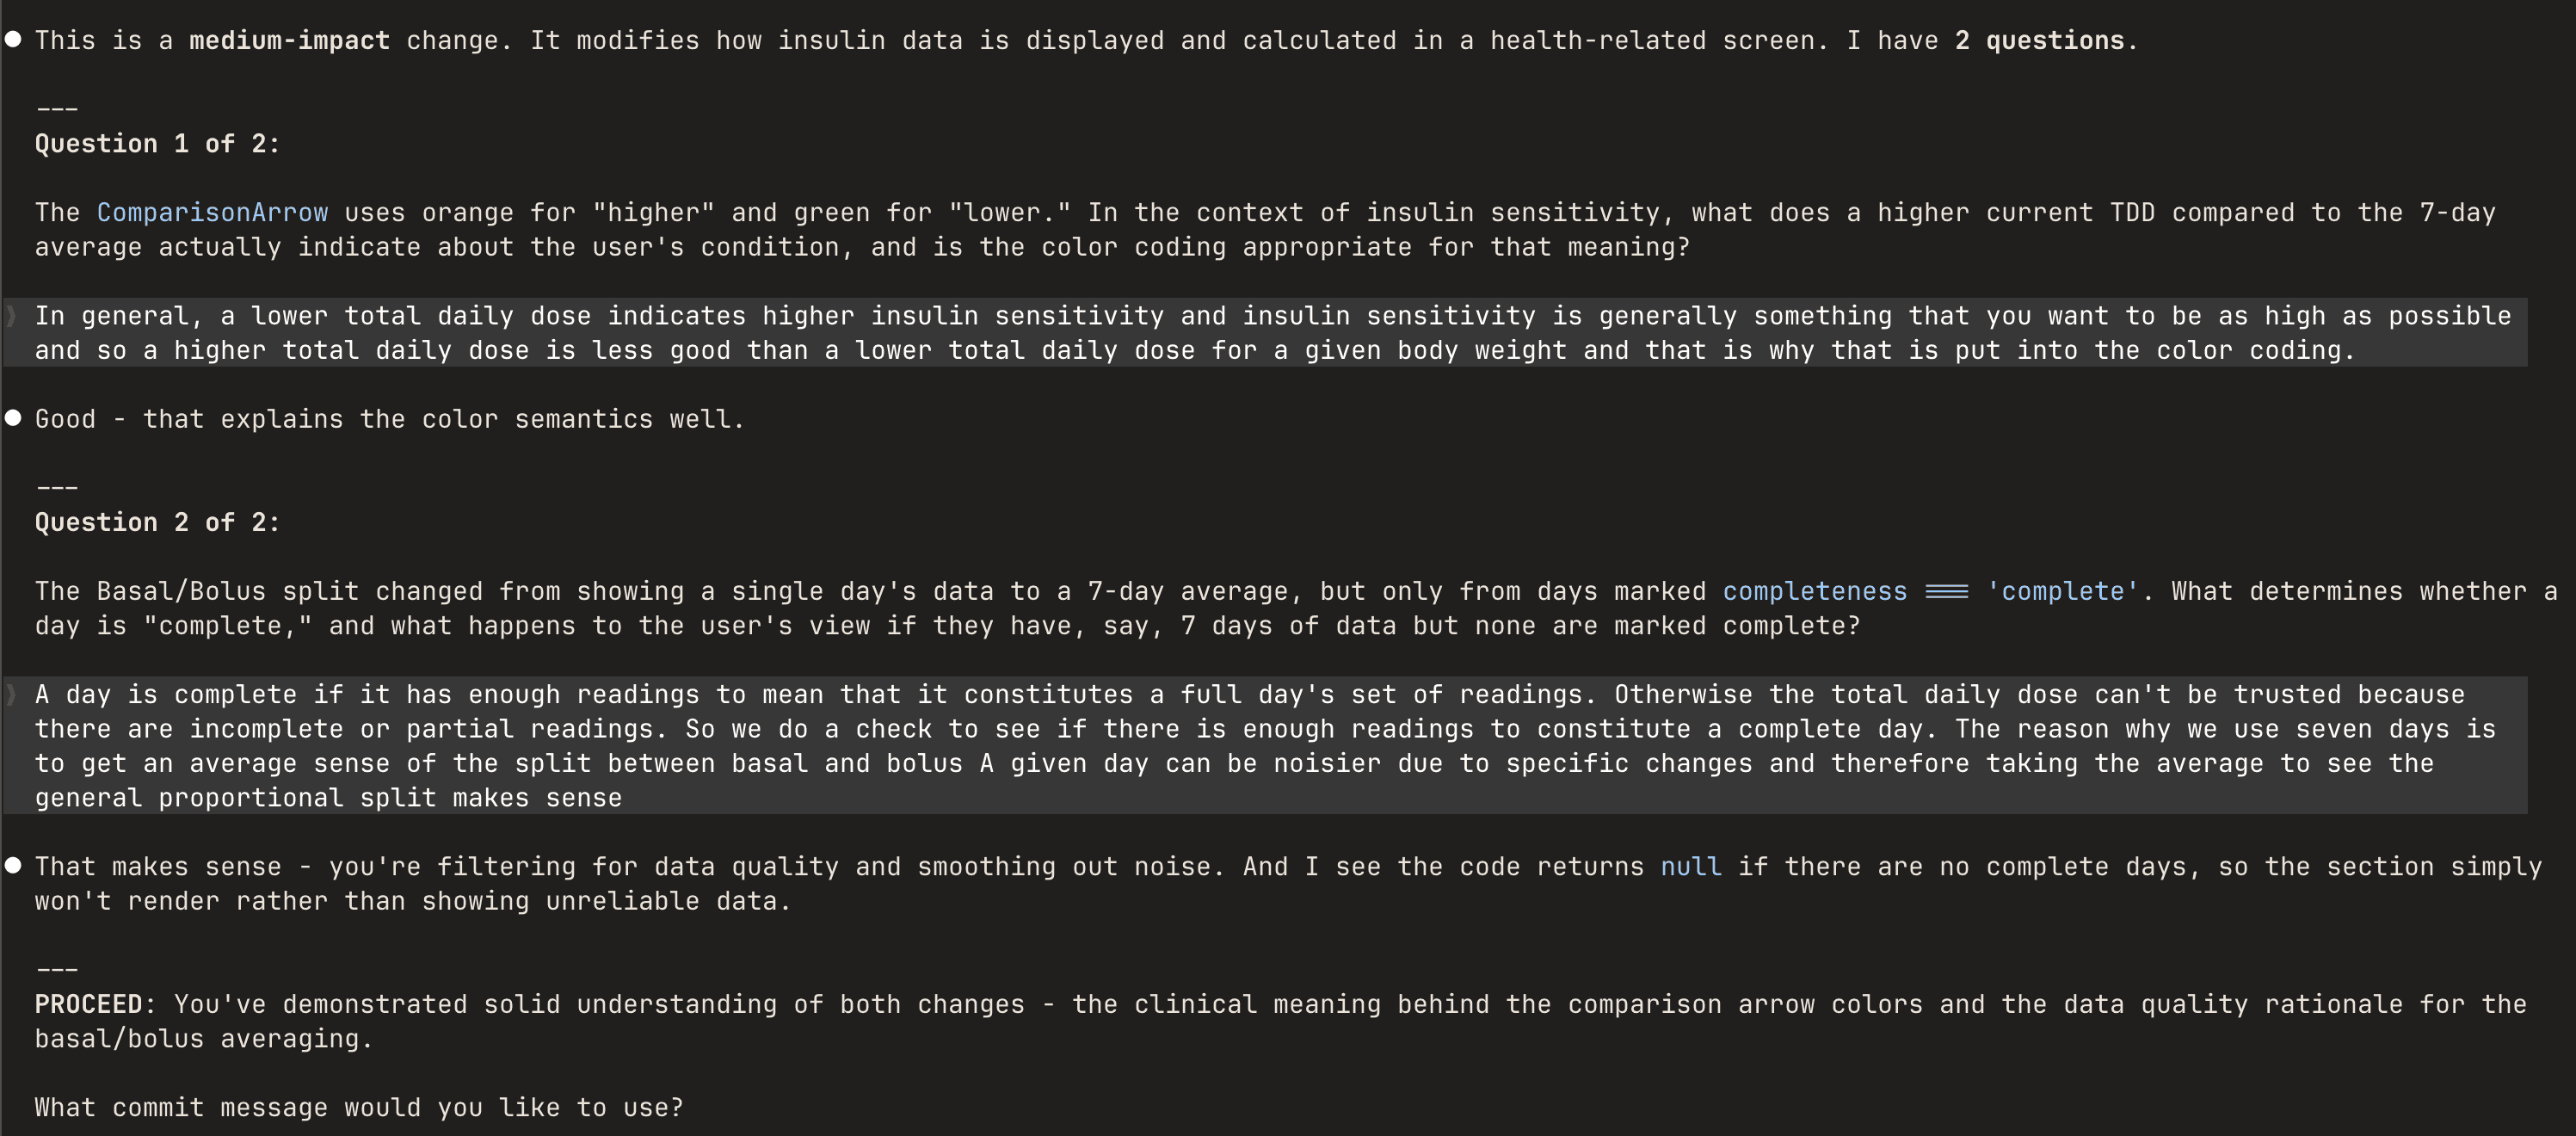Click the bullet beside "Good - that explains"
Image resolution: width=2576 pixels, height=1136 pixels.
pyautogui.click(x=13, y=418)
